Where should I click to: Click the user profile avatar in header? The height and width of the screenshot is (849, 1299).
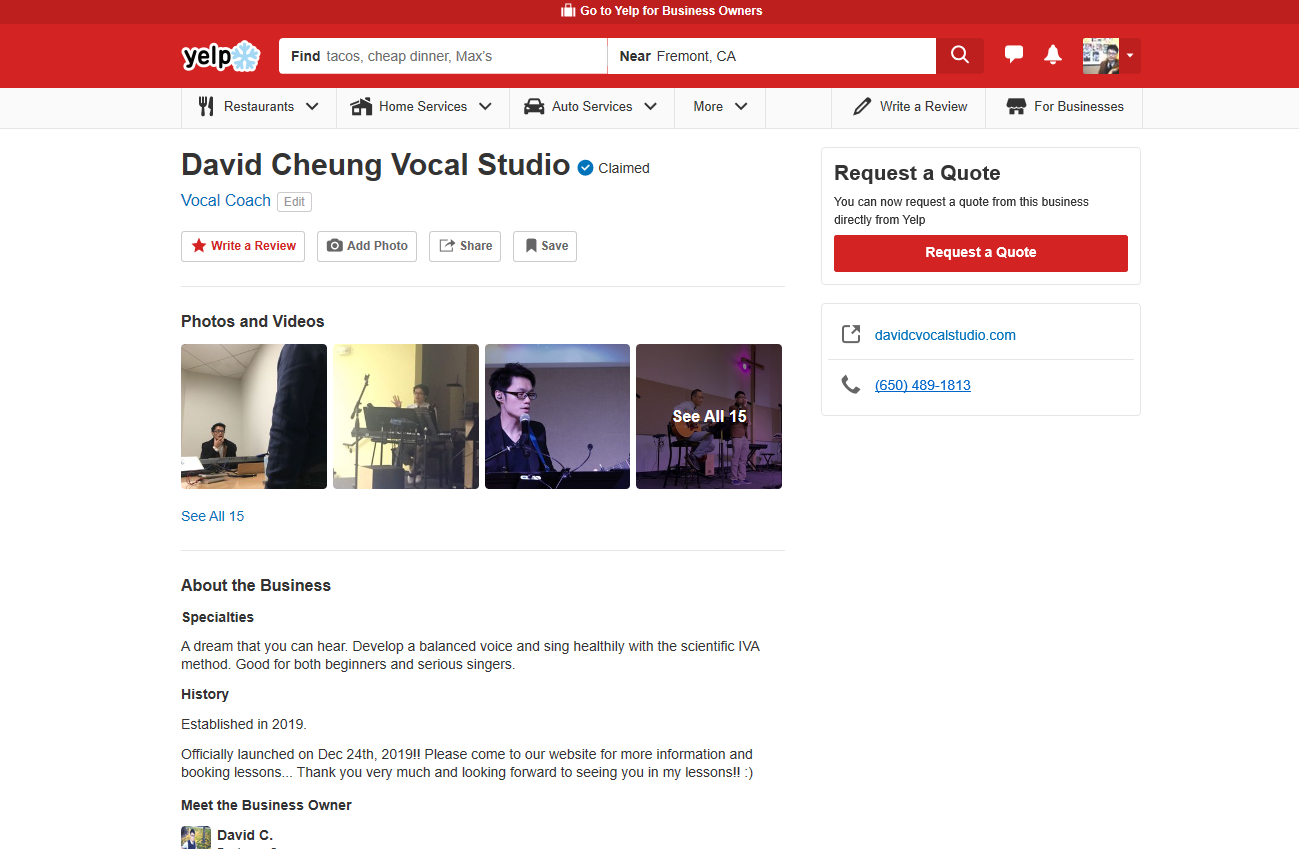[1101, 56]
